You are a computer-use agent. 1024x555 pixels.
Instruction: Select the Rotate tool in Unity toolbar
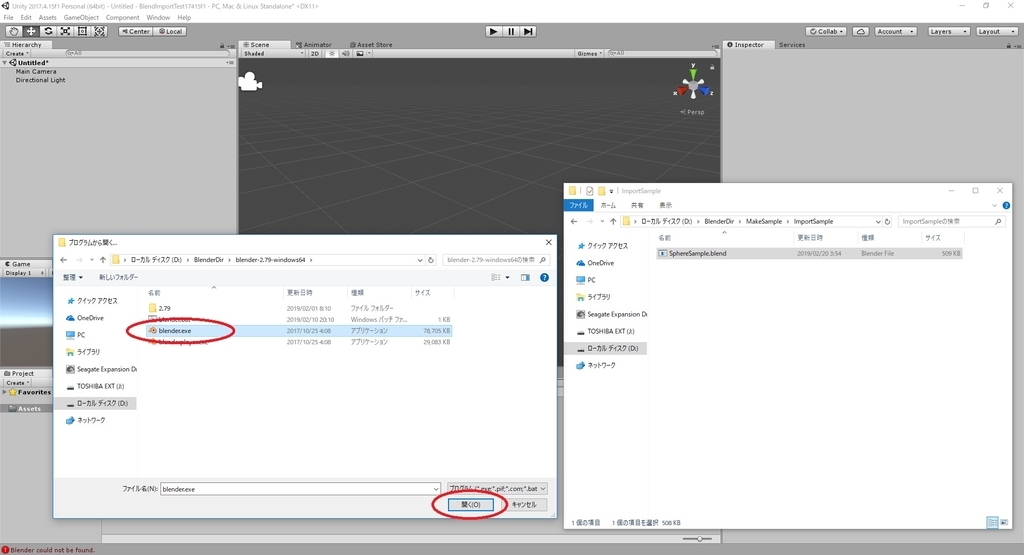click(x=48, y=31)
